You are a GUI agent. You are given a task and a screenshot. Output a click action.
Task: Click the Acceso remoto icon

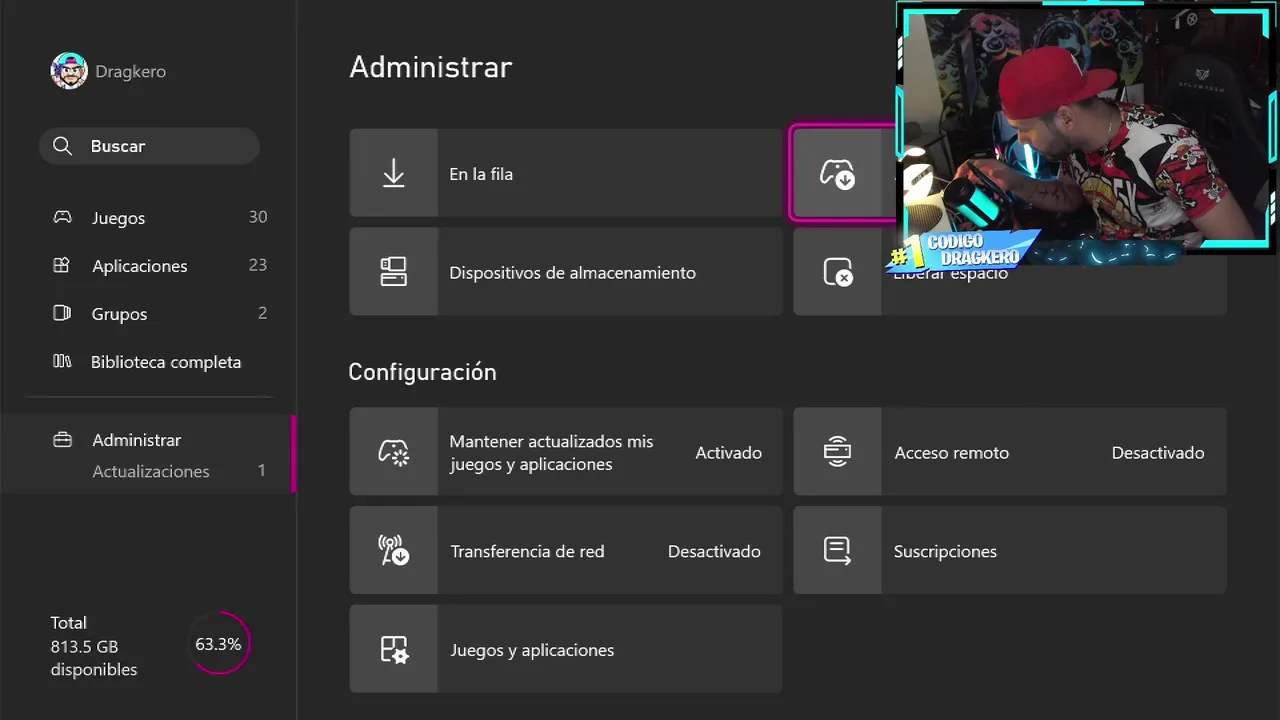click(837, 452)
